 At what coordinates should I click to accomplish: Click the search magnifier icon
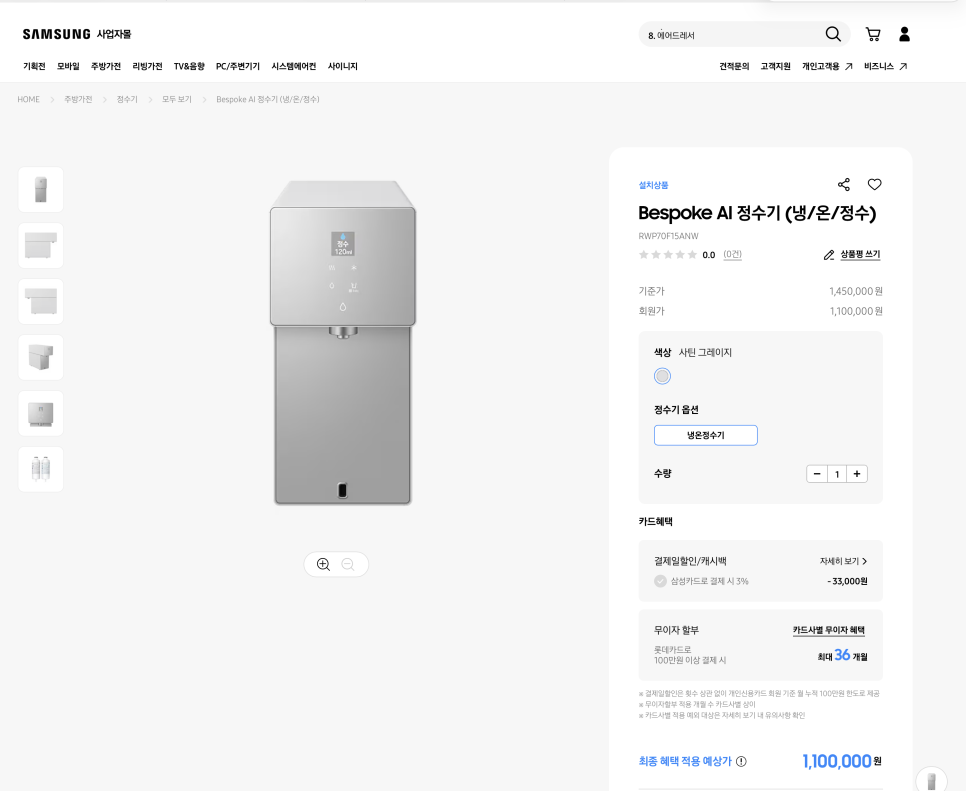click(833, 34)
